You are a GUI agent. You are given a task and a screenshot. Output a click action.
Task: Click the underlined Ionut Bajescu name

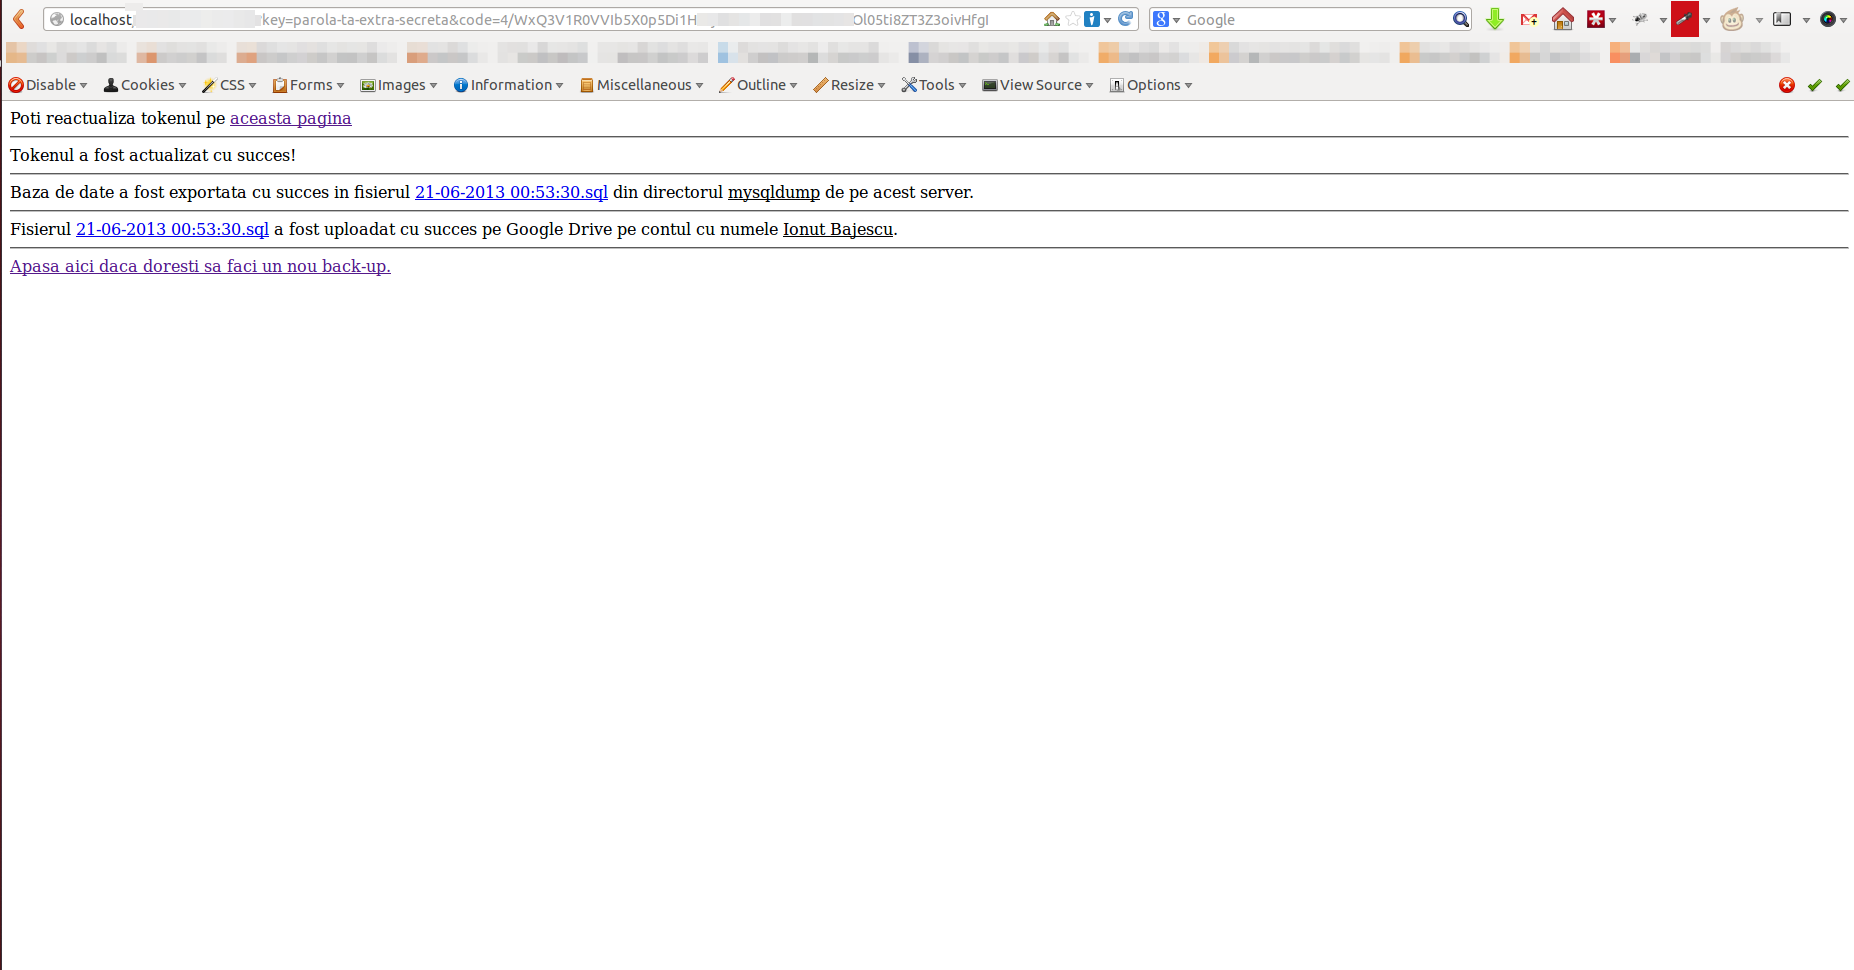(837, 229)
